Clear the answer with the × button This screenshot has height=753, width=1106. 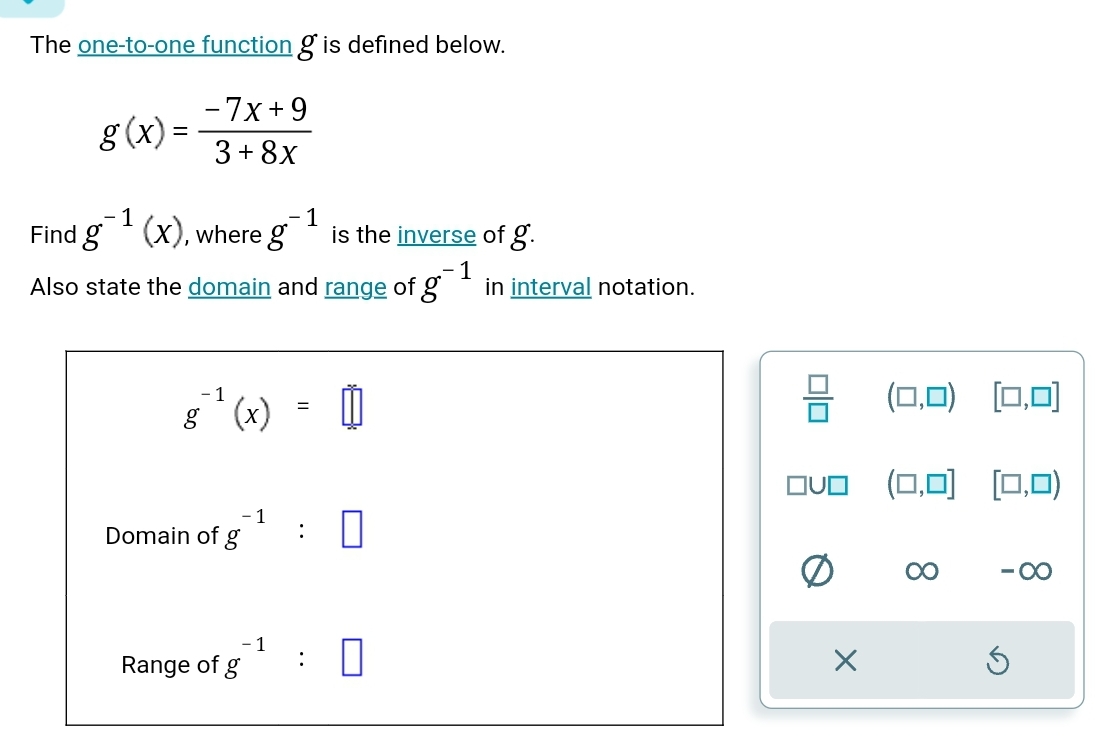843,660
